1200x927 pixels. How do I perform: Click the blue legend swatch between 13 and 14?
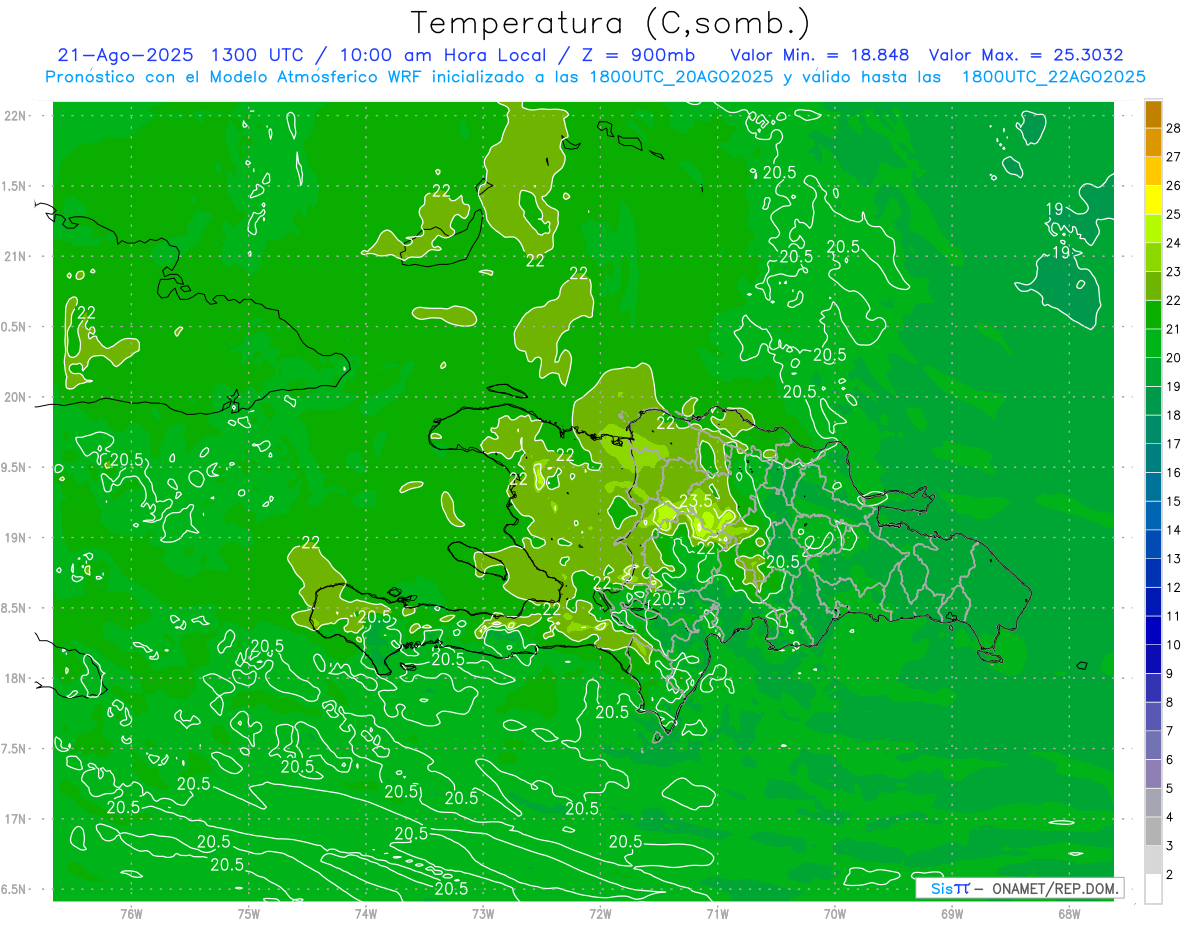pyautogui.click(x=1153, y=545)
